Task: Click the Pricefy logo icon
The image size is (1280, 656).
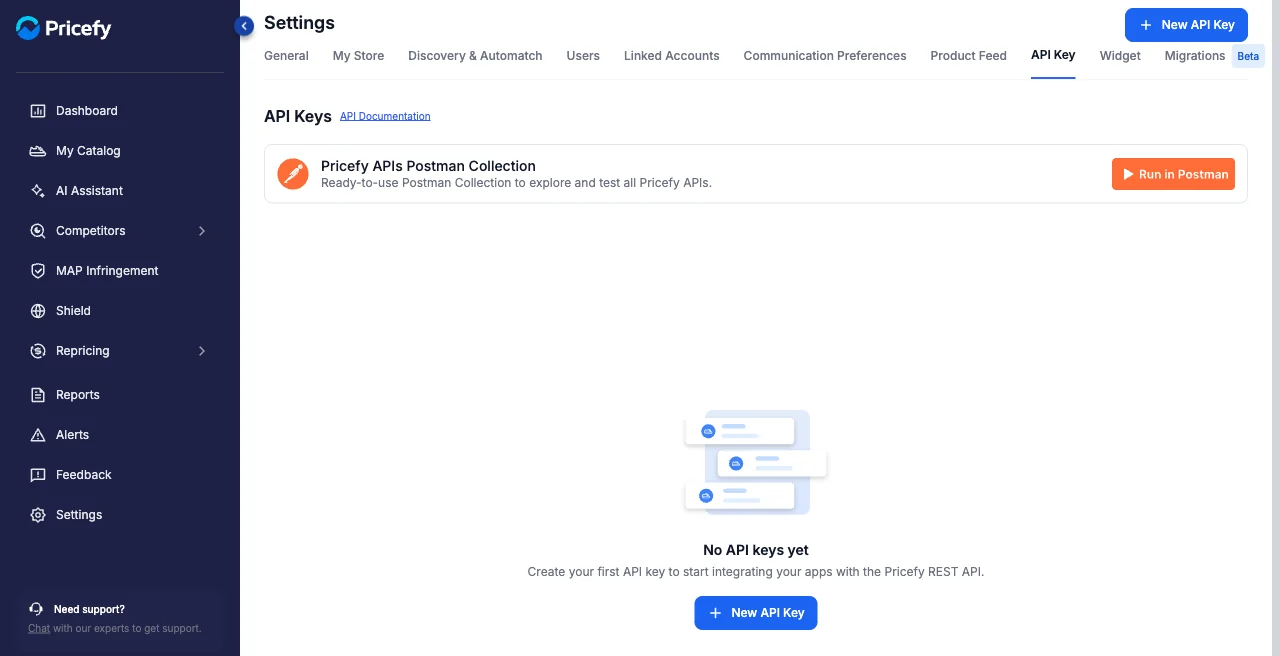Action: point(28,28)
